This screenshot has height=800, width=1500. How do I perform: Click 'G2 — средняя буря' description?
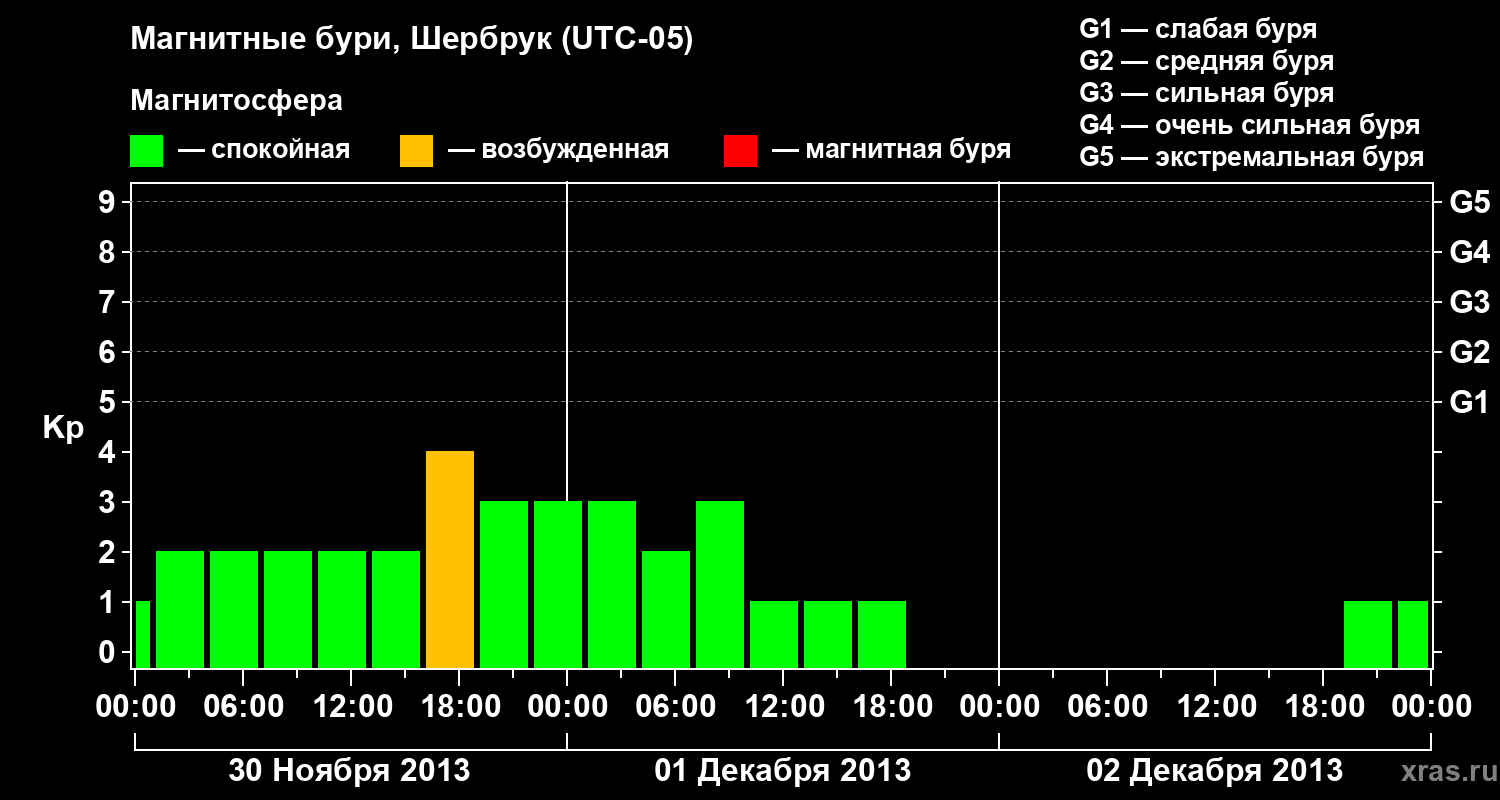pos(1206,61)
